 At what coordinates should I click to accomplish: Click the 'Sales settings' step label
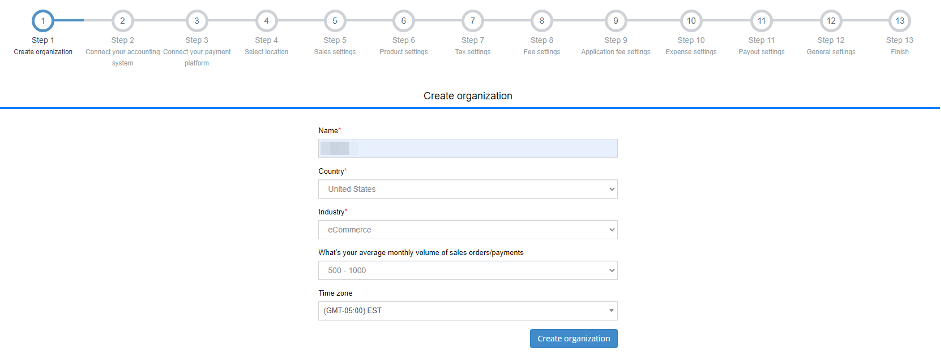tap(335, 52)
